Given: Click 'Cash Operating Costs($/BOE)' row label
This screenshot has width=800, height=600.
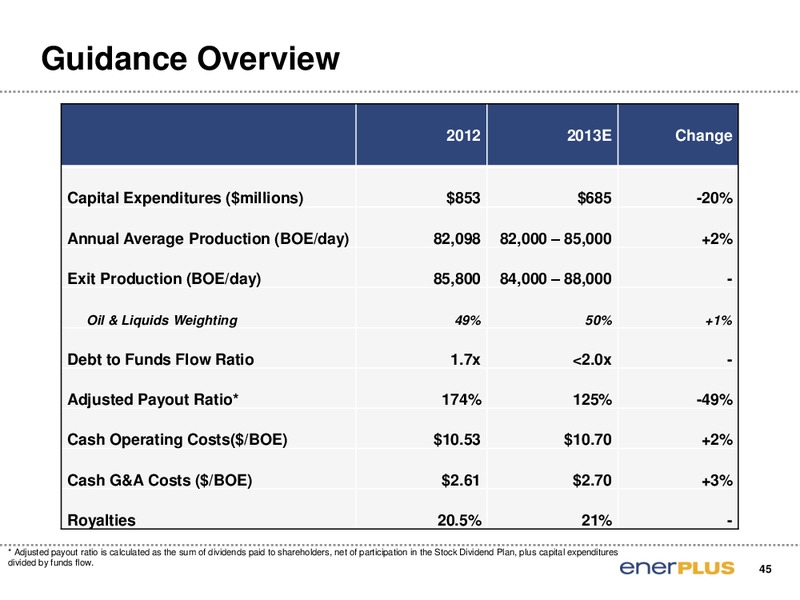Looking at the screenshot, I should click(178, 440).
